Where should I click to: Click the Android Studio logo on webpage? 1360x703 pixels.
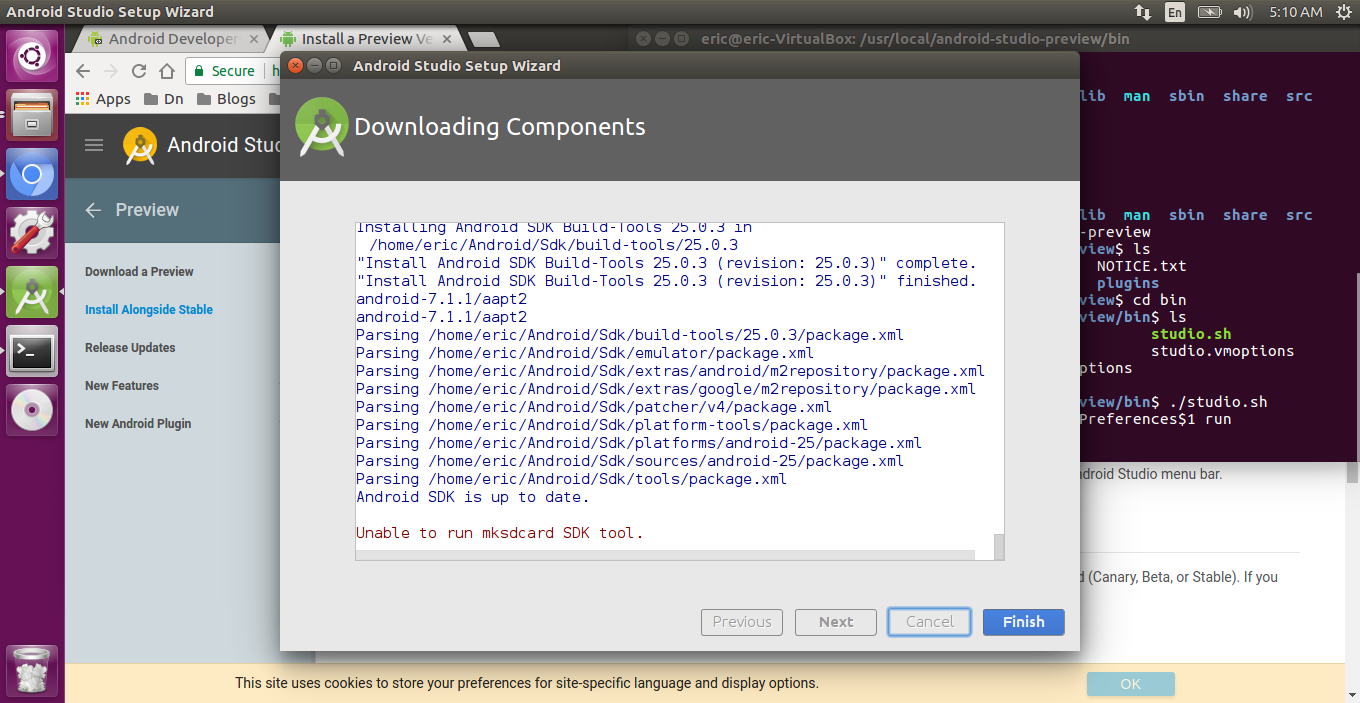tap(139, 146)
